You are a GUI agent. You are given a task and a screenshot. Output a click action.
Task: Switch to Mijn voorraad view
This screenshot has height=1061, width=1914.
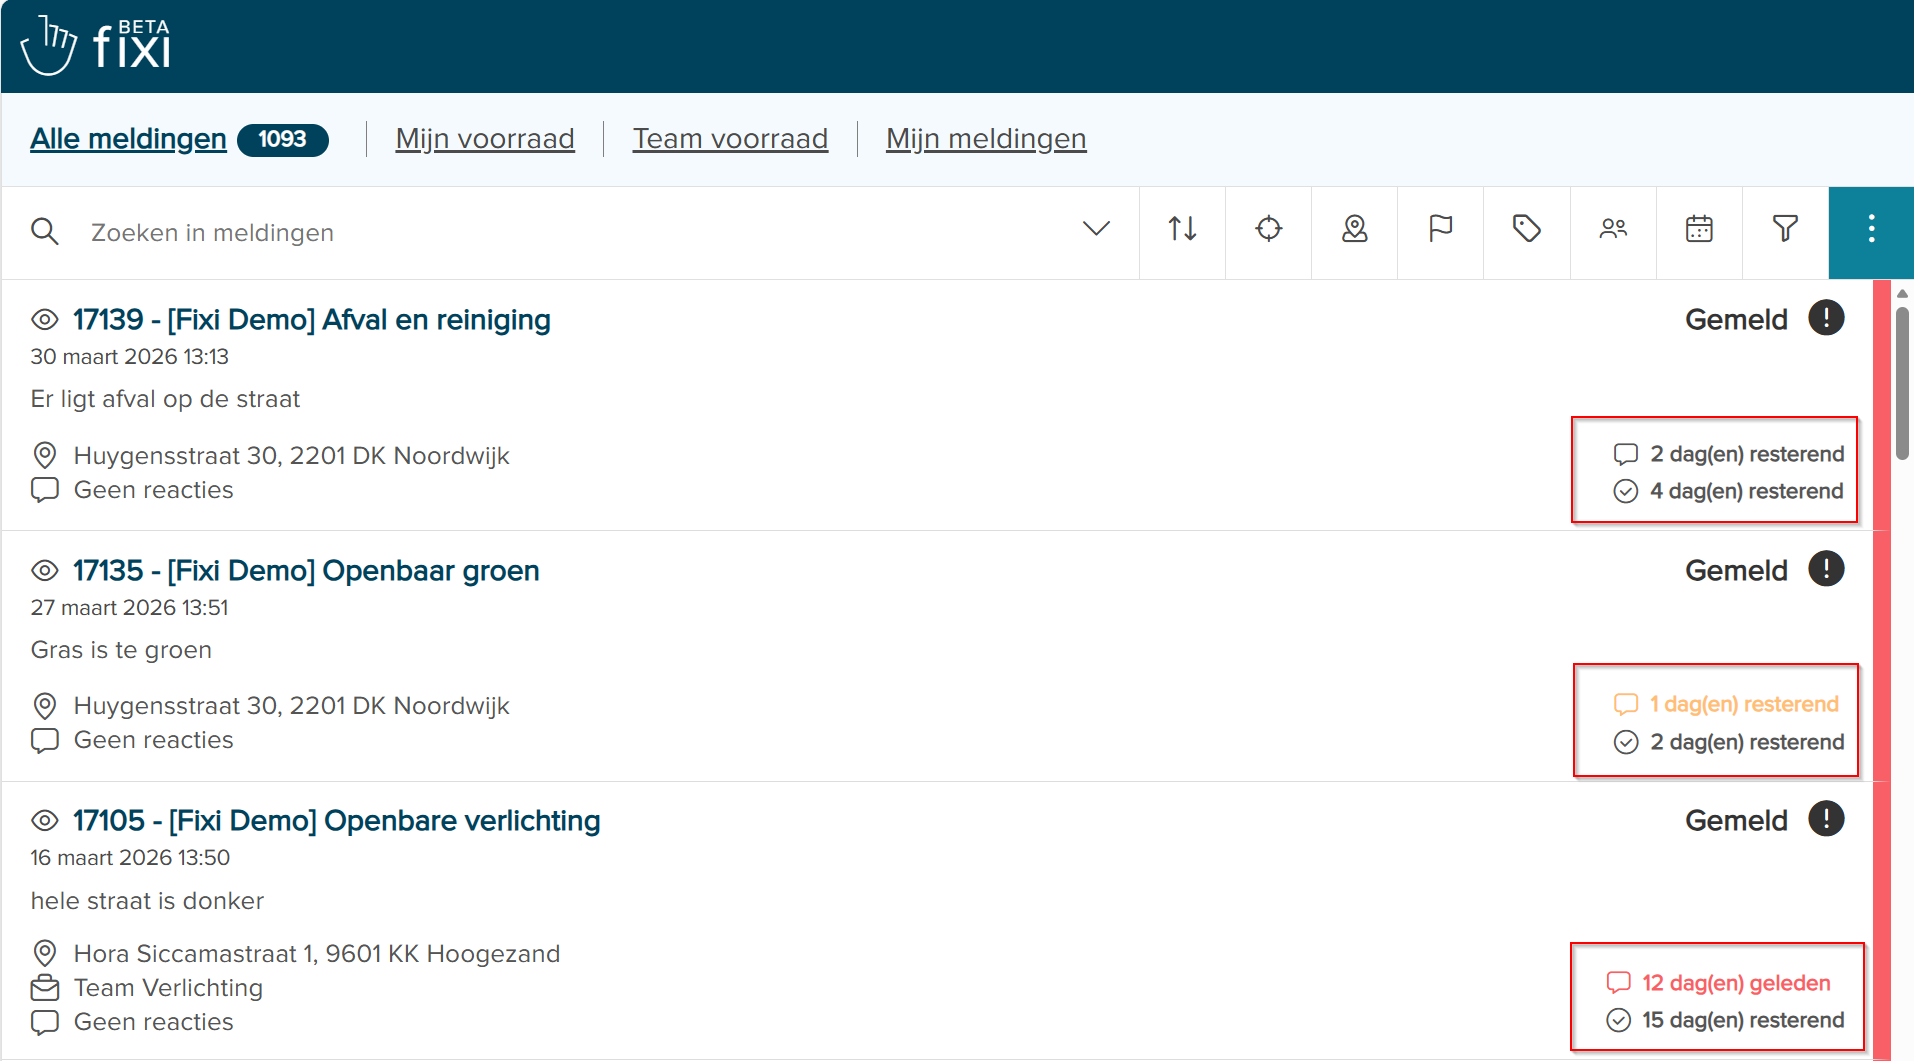(x=484, y=139)
